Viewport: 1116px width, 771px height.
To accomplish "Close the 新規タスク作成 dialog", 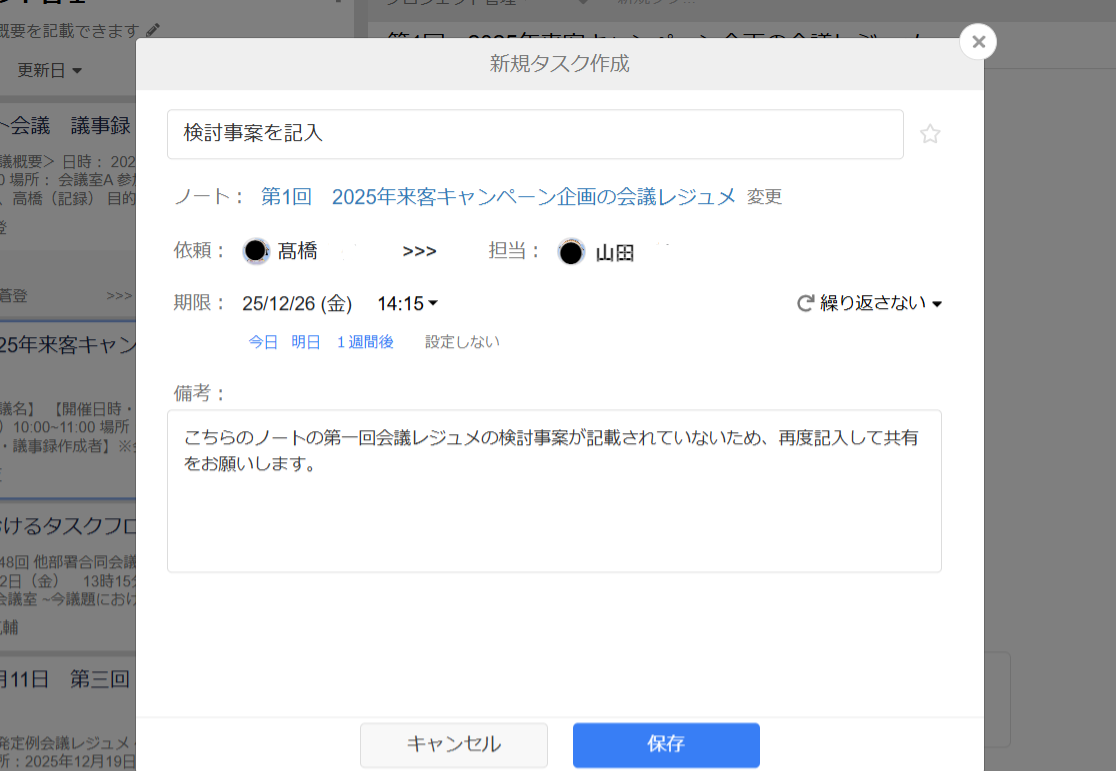I will coord(977,41).
